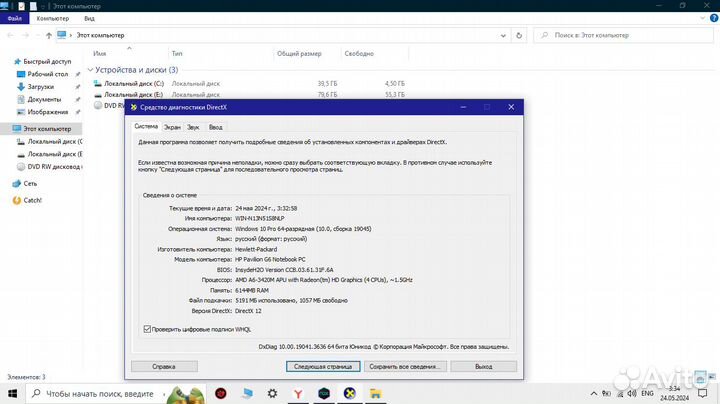Open the Settings gear on taskbar
The height and width of the screenshot is (404, 720).
coord(272,393)
